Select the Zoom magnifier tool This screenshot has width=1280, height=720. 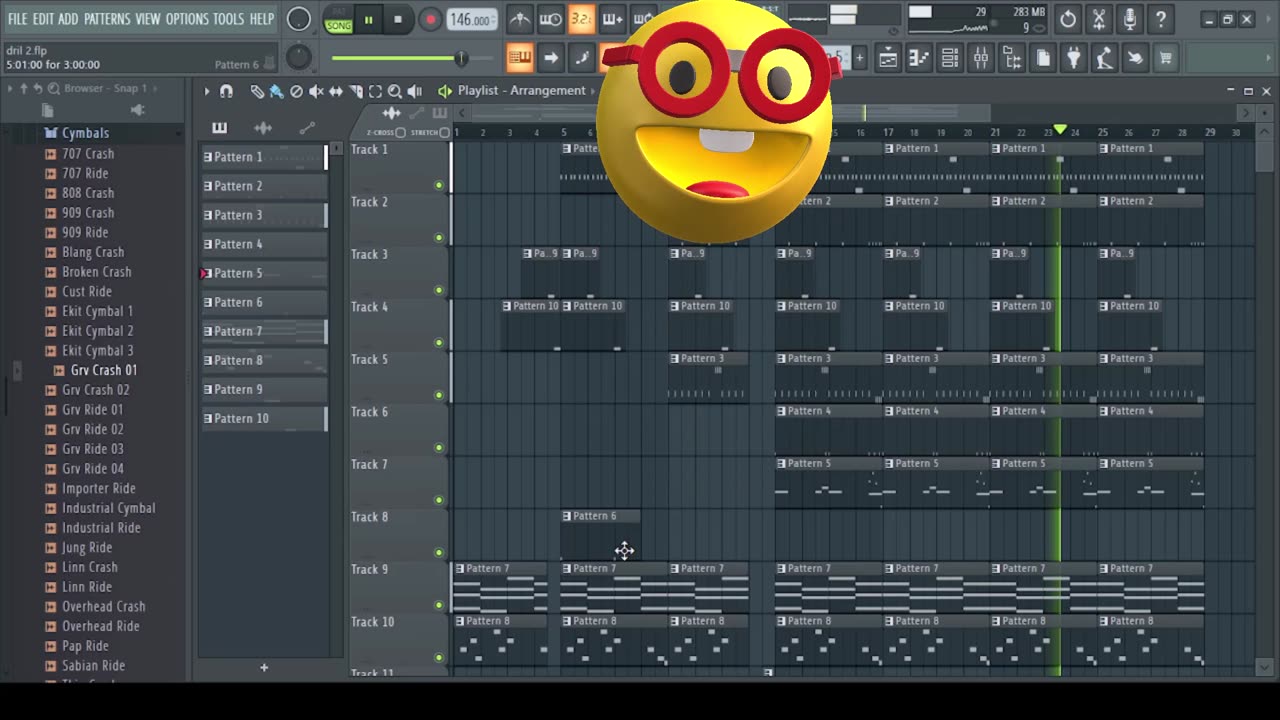[395, 91]
